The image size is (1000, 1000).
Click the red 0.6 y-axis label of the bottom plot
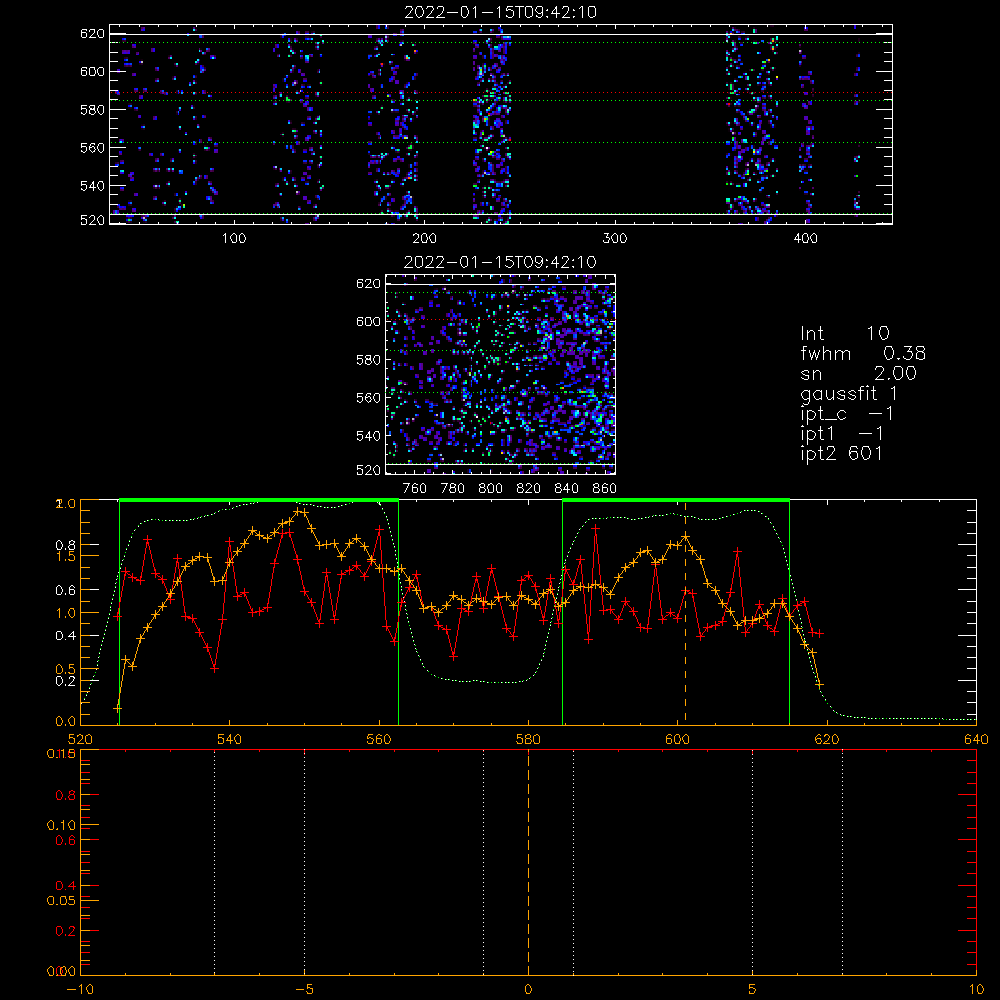[x=66, y=841]
